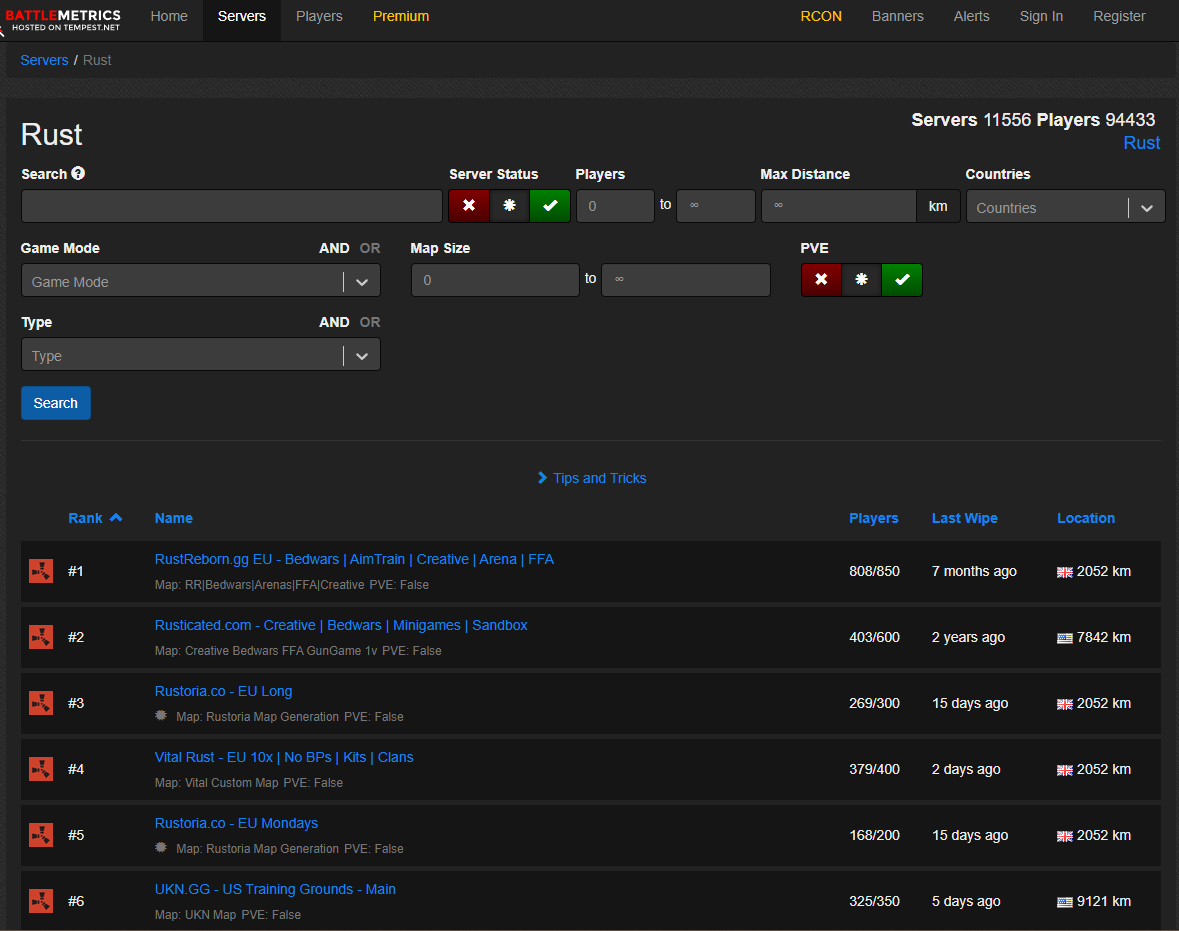The height and width of the screenshot is (931, 1179).
Task: Sort the table by the Name column
Action: [174, 518]
